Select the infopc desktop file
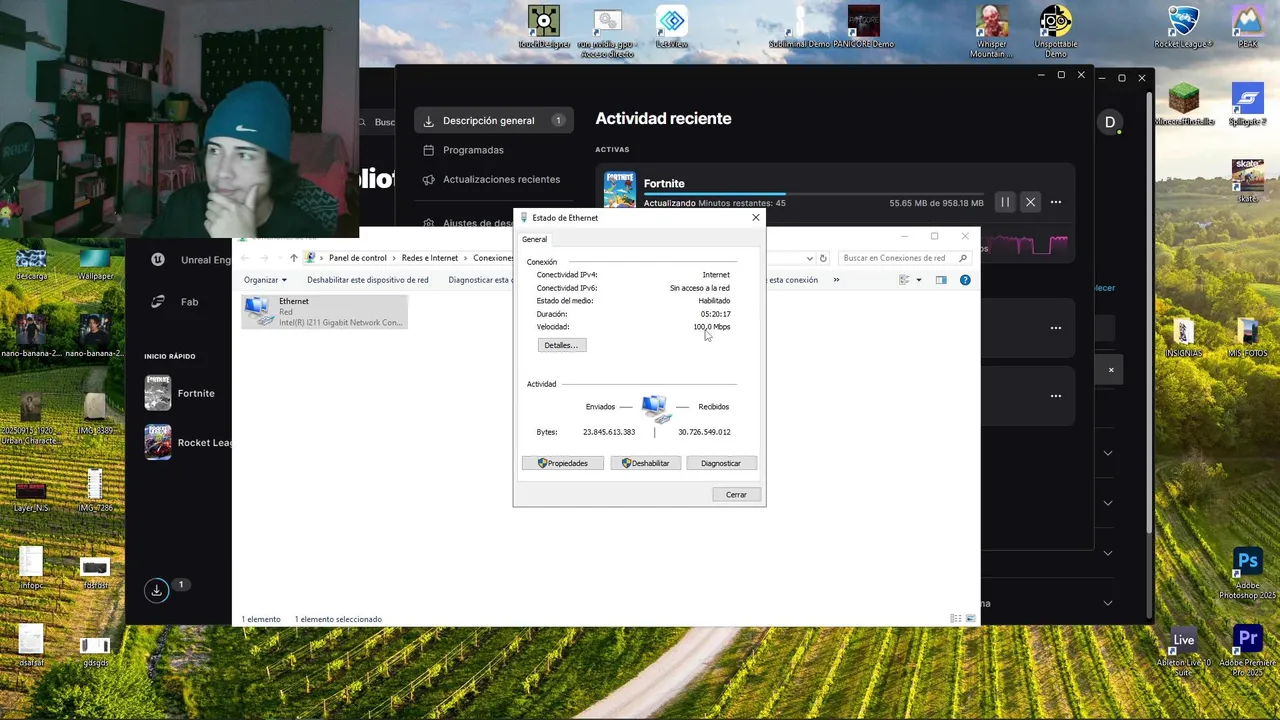This screenshot has width=1280, height=720. (31, 569)
